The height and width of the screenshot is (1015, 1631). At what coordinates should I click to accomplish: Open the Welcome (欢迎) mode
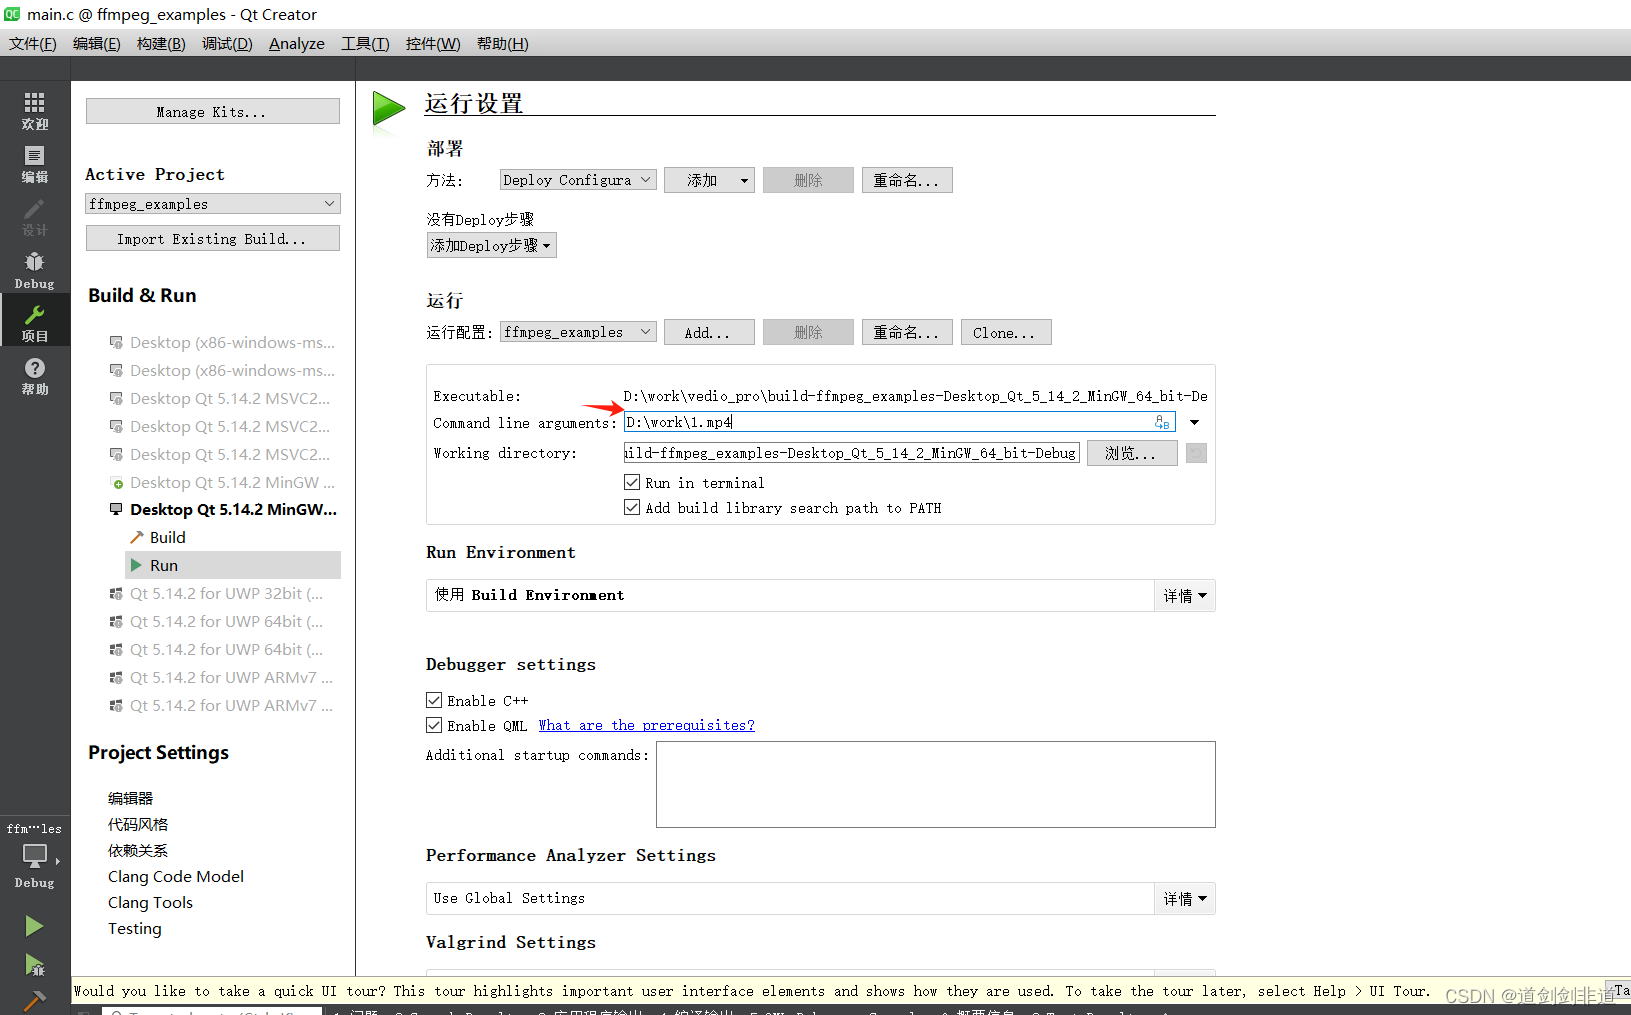(34, 110)
